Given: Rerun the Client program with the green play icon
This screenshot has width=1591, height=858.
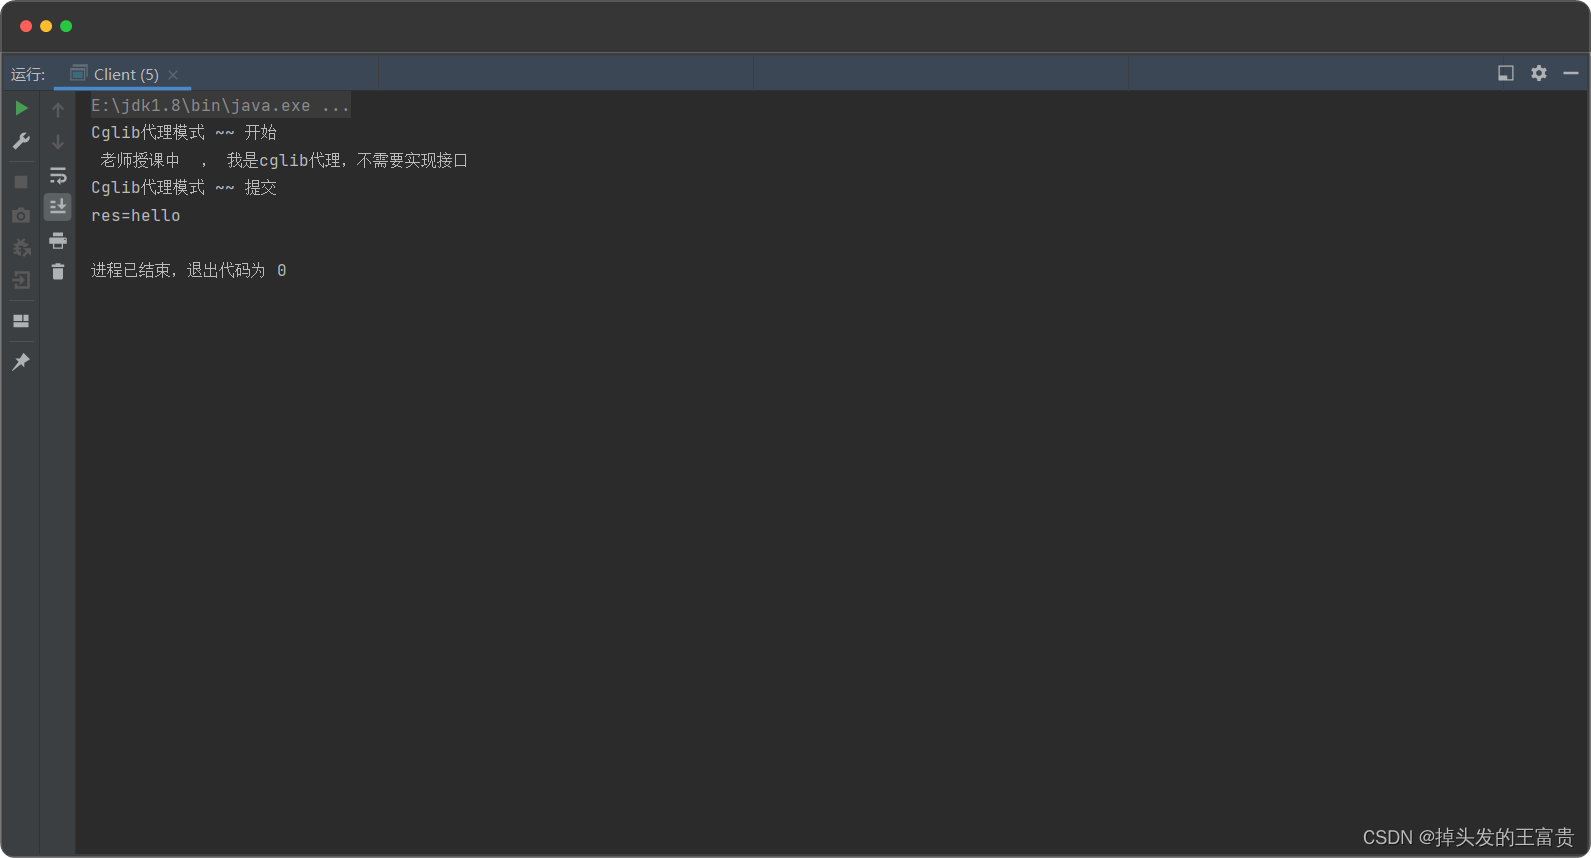Looking at the screenshot, I should tap(21, 108).
